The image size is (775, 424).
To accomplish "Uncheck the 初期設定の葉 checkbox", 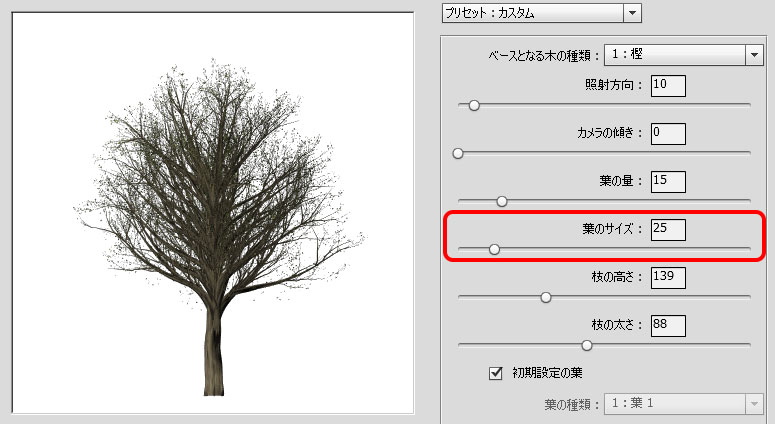I will 495,373.
